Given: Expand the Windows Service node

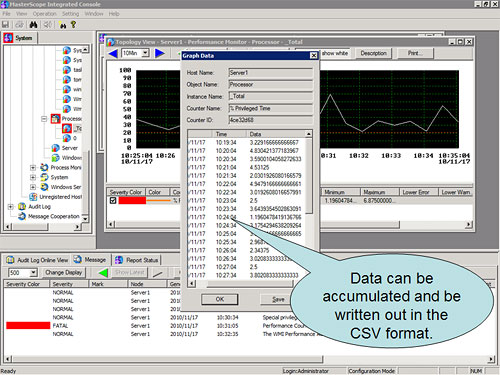Looking at the screenshot, I should [33, 187].
